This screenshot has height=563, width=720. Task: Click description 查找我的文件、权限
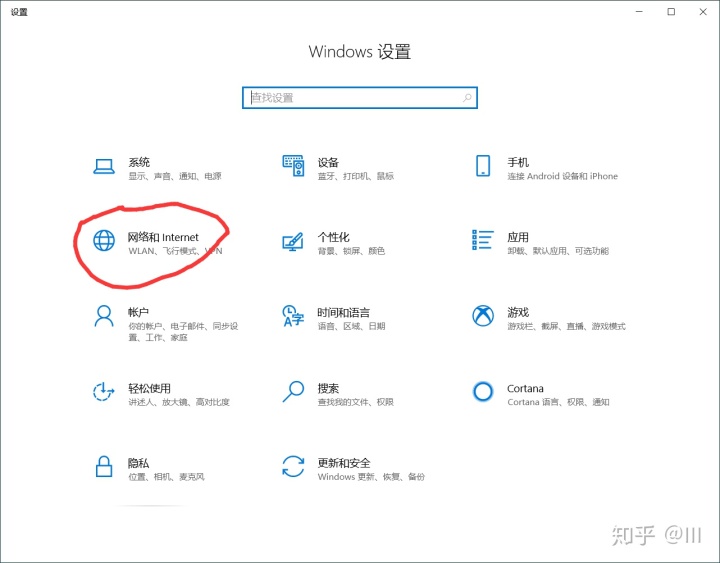356,402
